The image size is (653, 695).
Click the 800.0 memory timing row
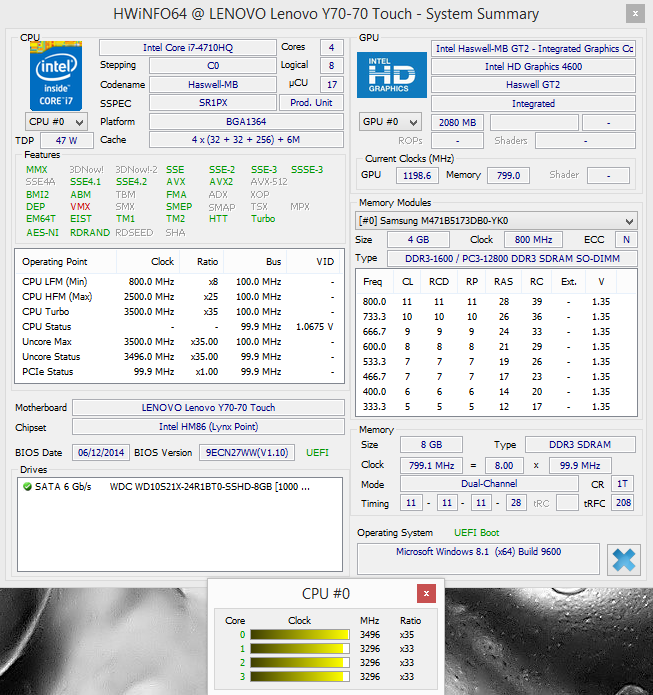[496, 301]
